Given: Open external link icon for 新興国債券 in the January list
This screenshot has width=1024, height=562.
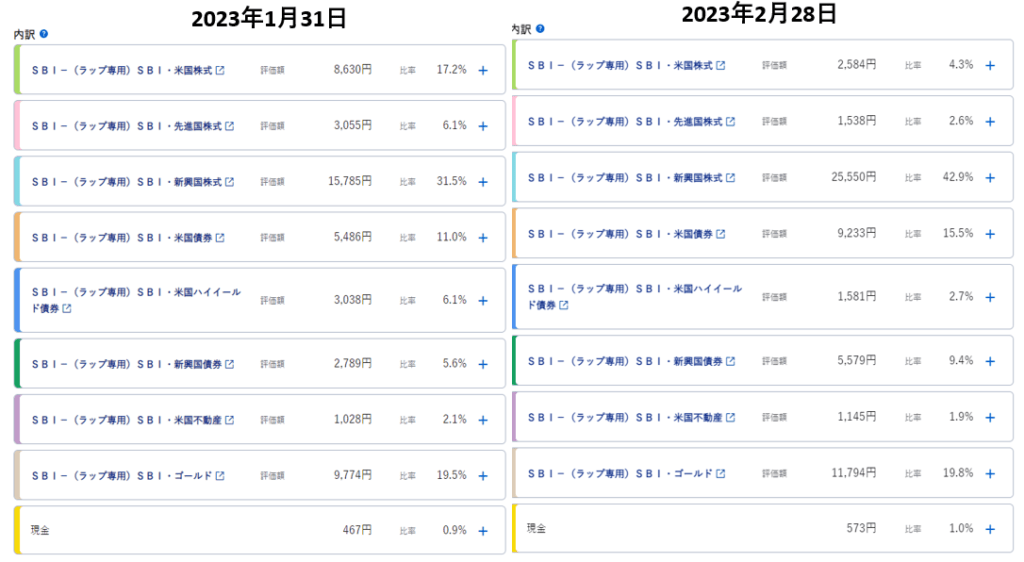Looking at the screenshot, I should 230,364.
